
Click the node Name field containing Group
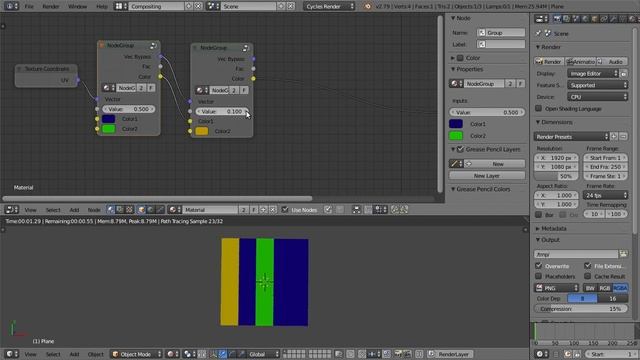tap(501, 33)
